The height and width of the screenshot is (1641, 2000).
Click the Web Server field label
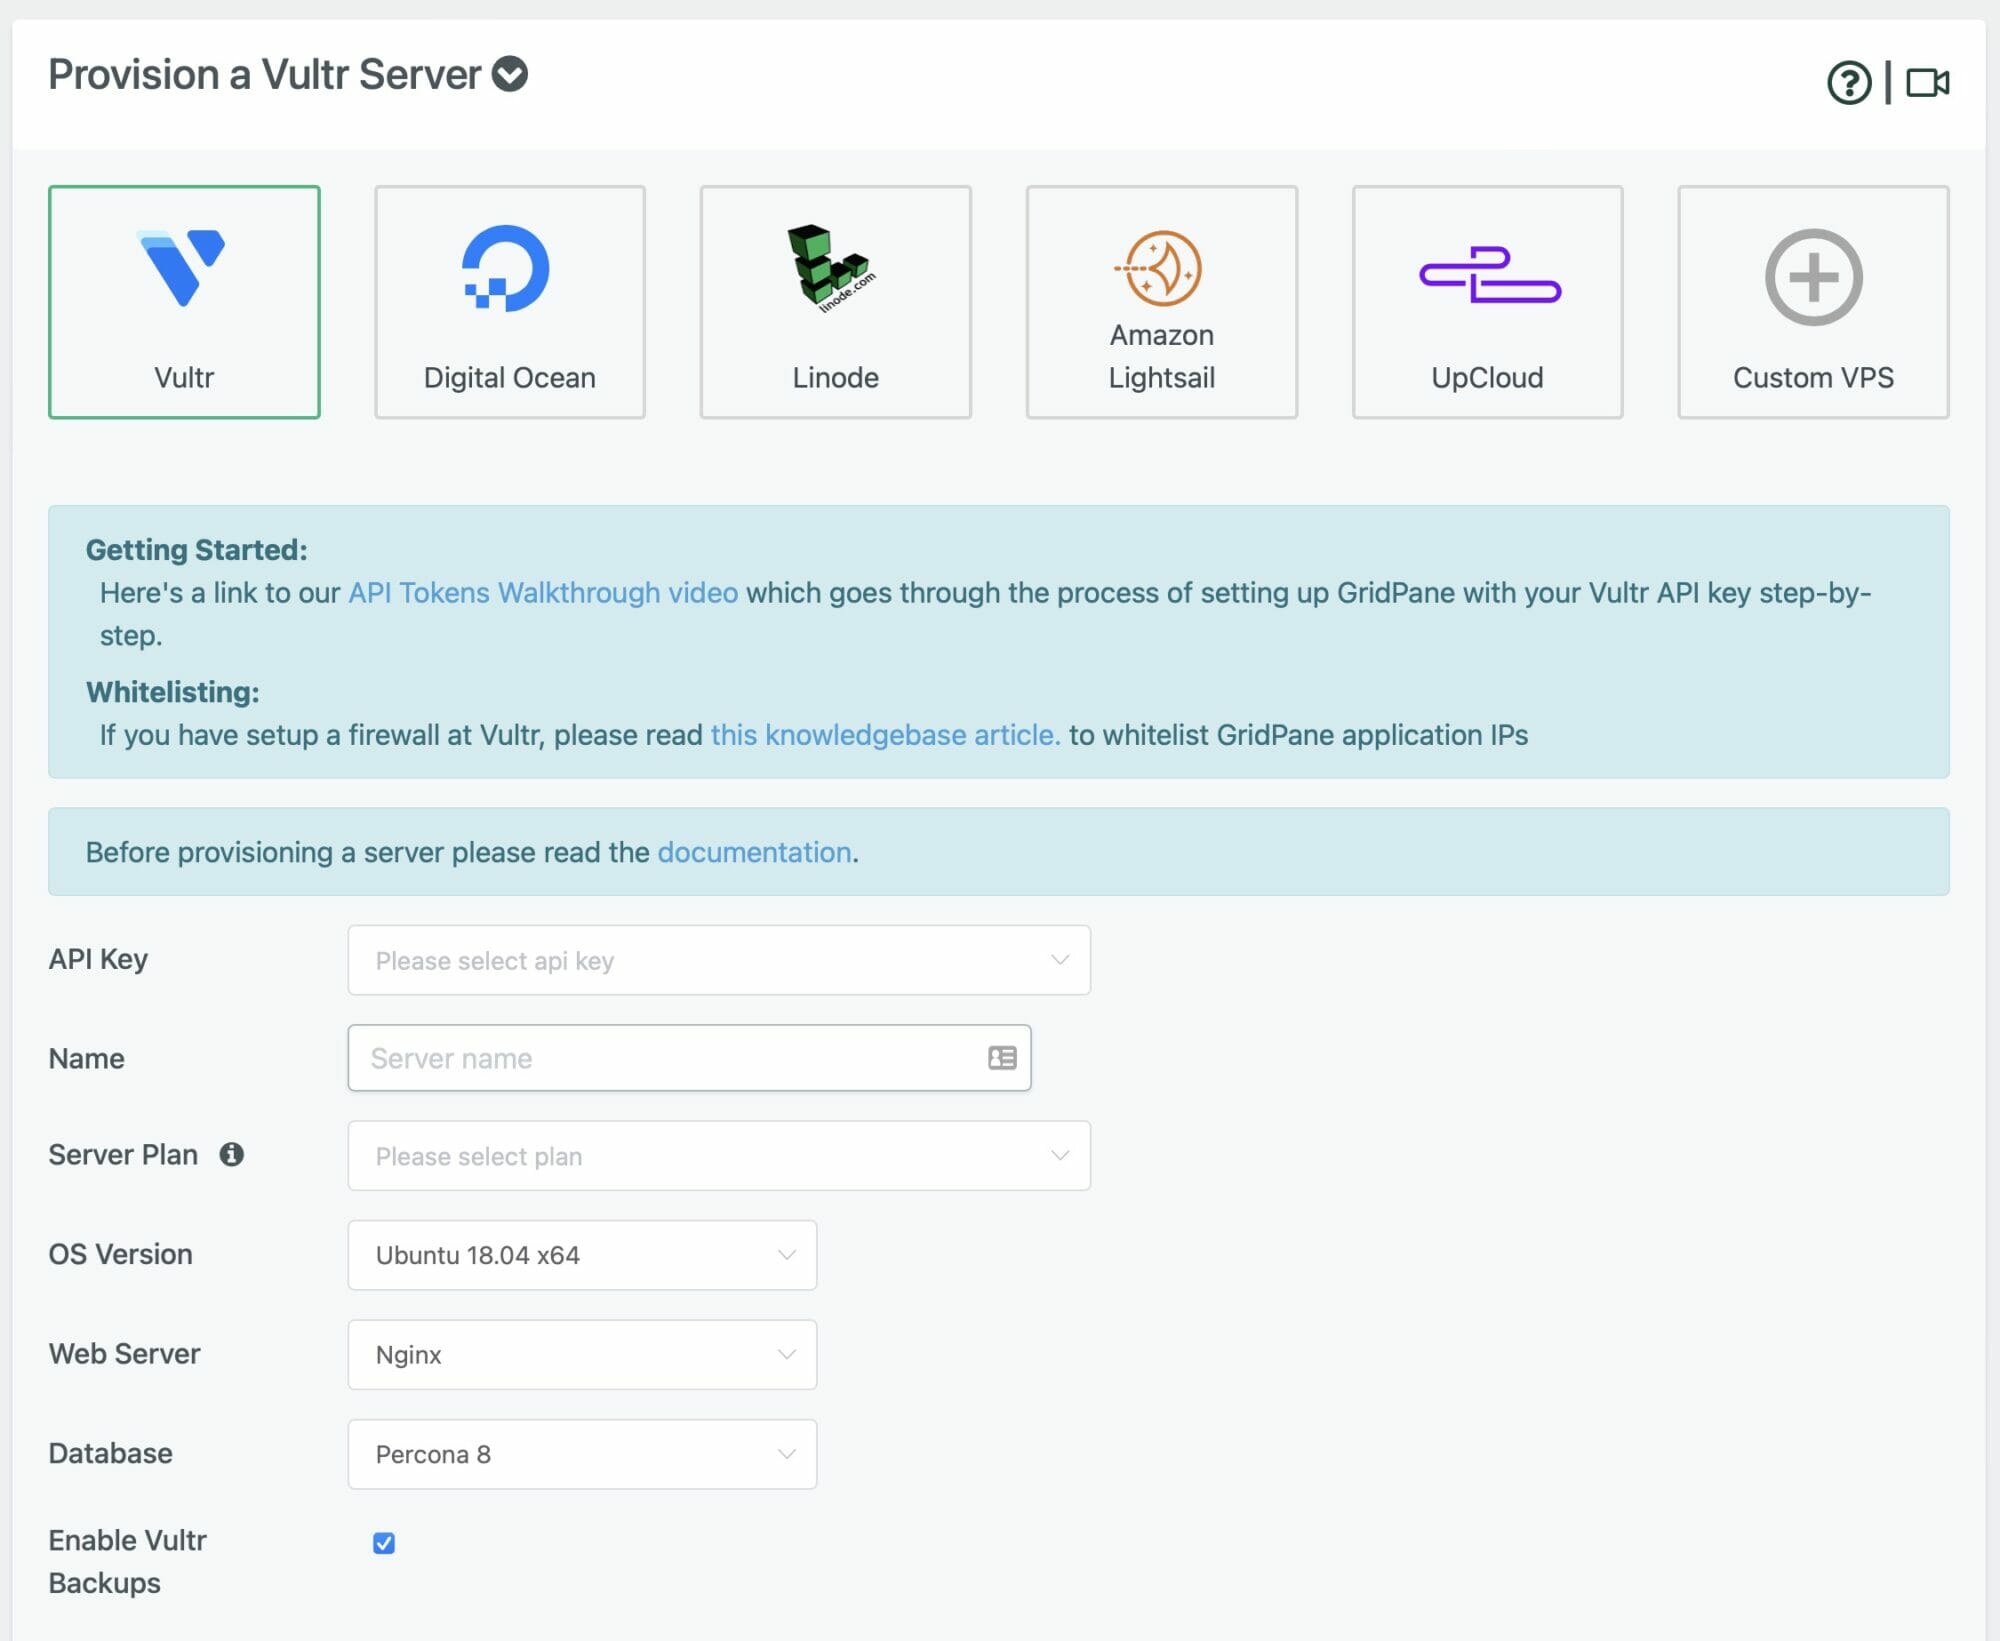tap(124, 1354)
